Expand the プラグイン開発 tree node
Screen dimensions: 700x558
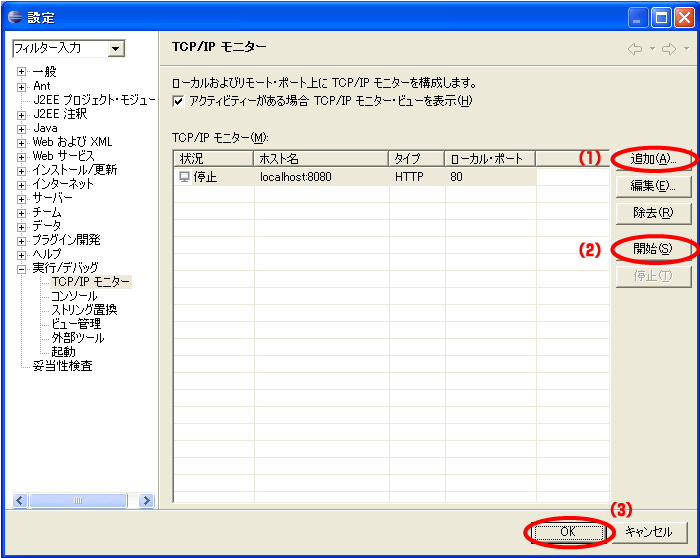click(x=21, y=241)
